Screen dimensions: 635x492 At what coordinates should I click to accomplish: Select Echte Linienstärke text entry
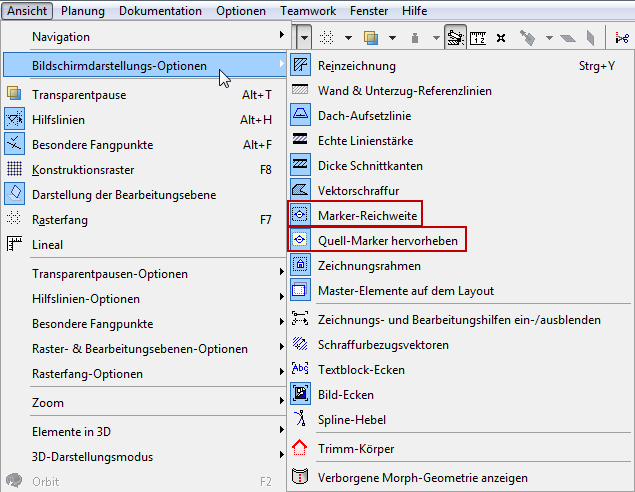point(365,141)
